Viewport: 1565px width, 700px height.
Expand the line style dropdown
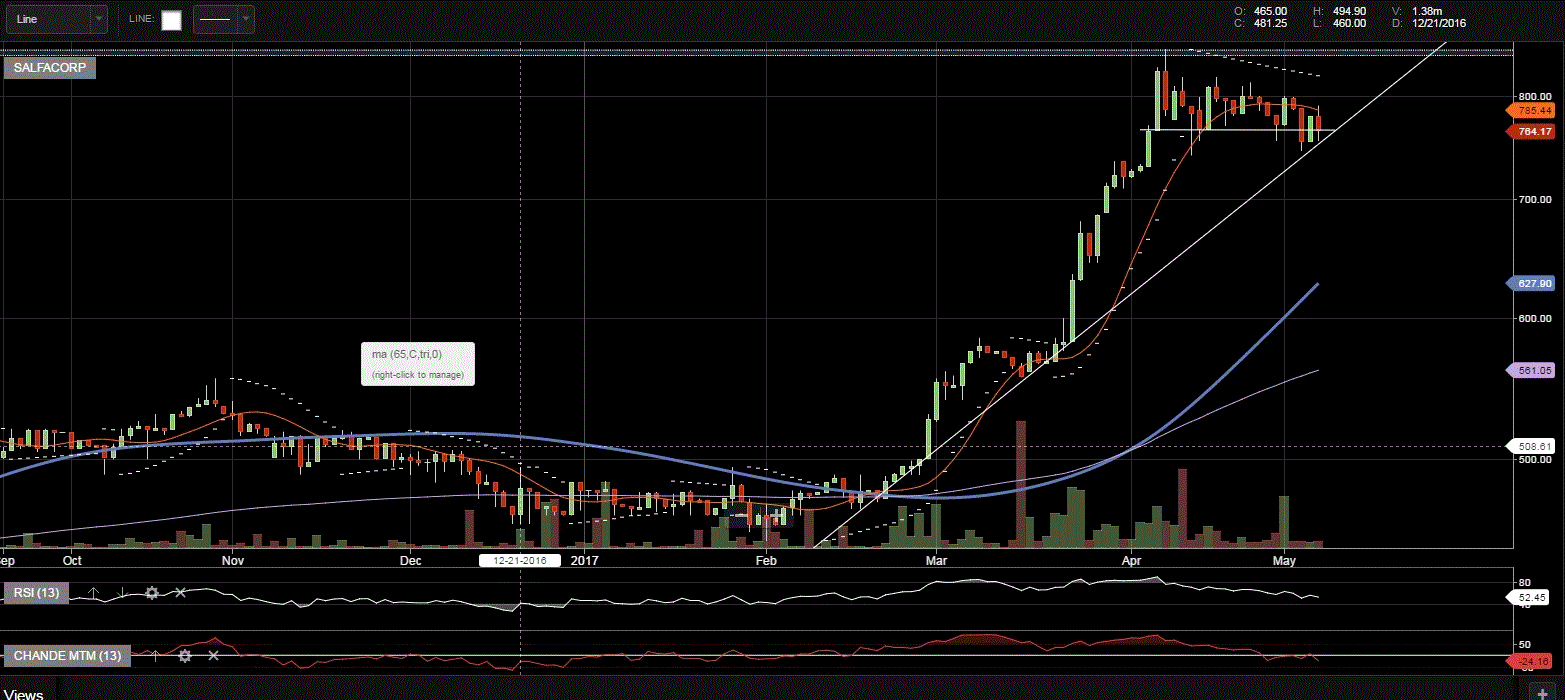[223, 19]
